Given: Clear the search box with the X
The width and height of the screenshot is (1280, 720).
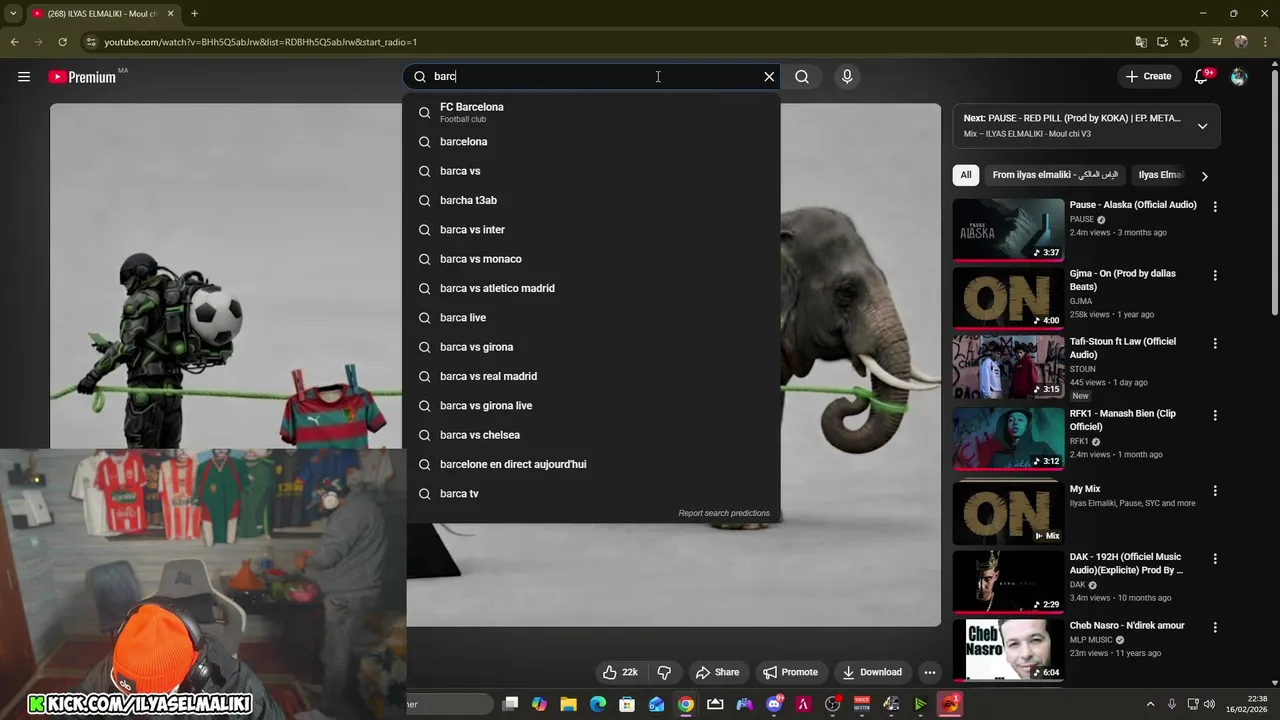Looking at the screenshot, I should click(x=769, y=76).
